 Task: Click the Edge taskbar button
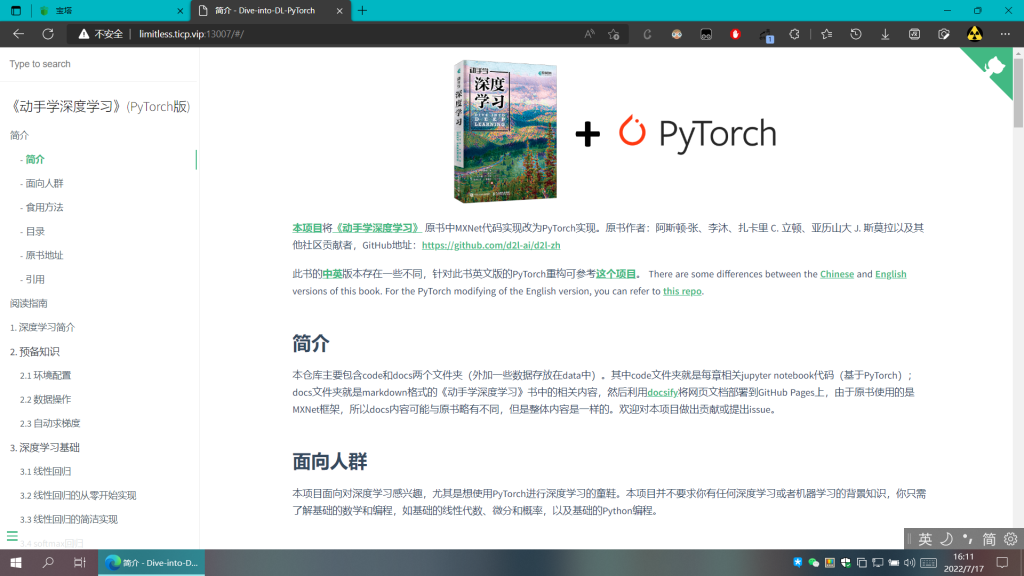152,562
